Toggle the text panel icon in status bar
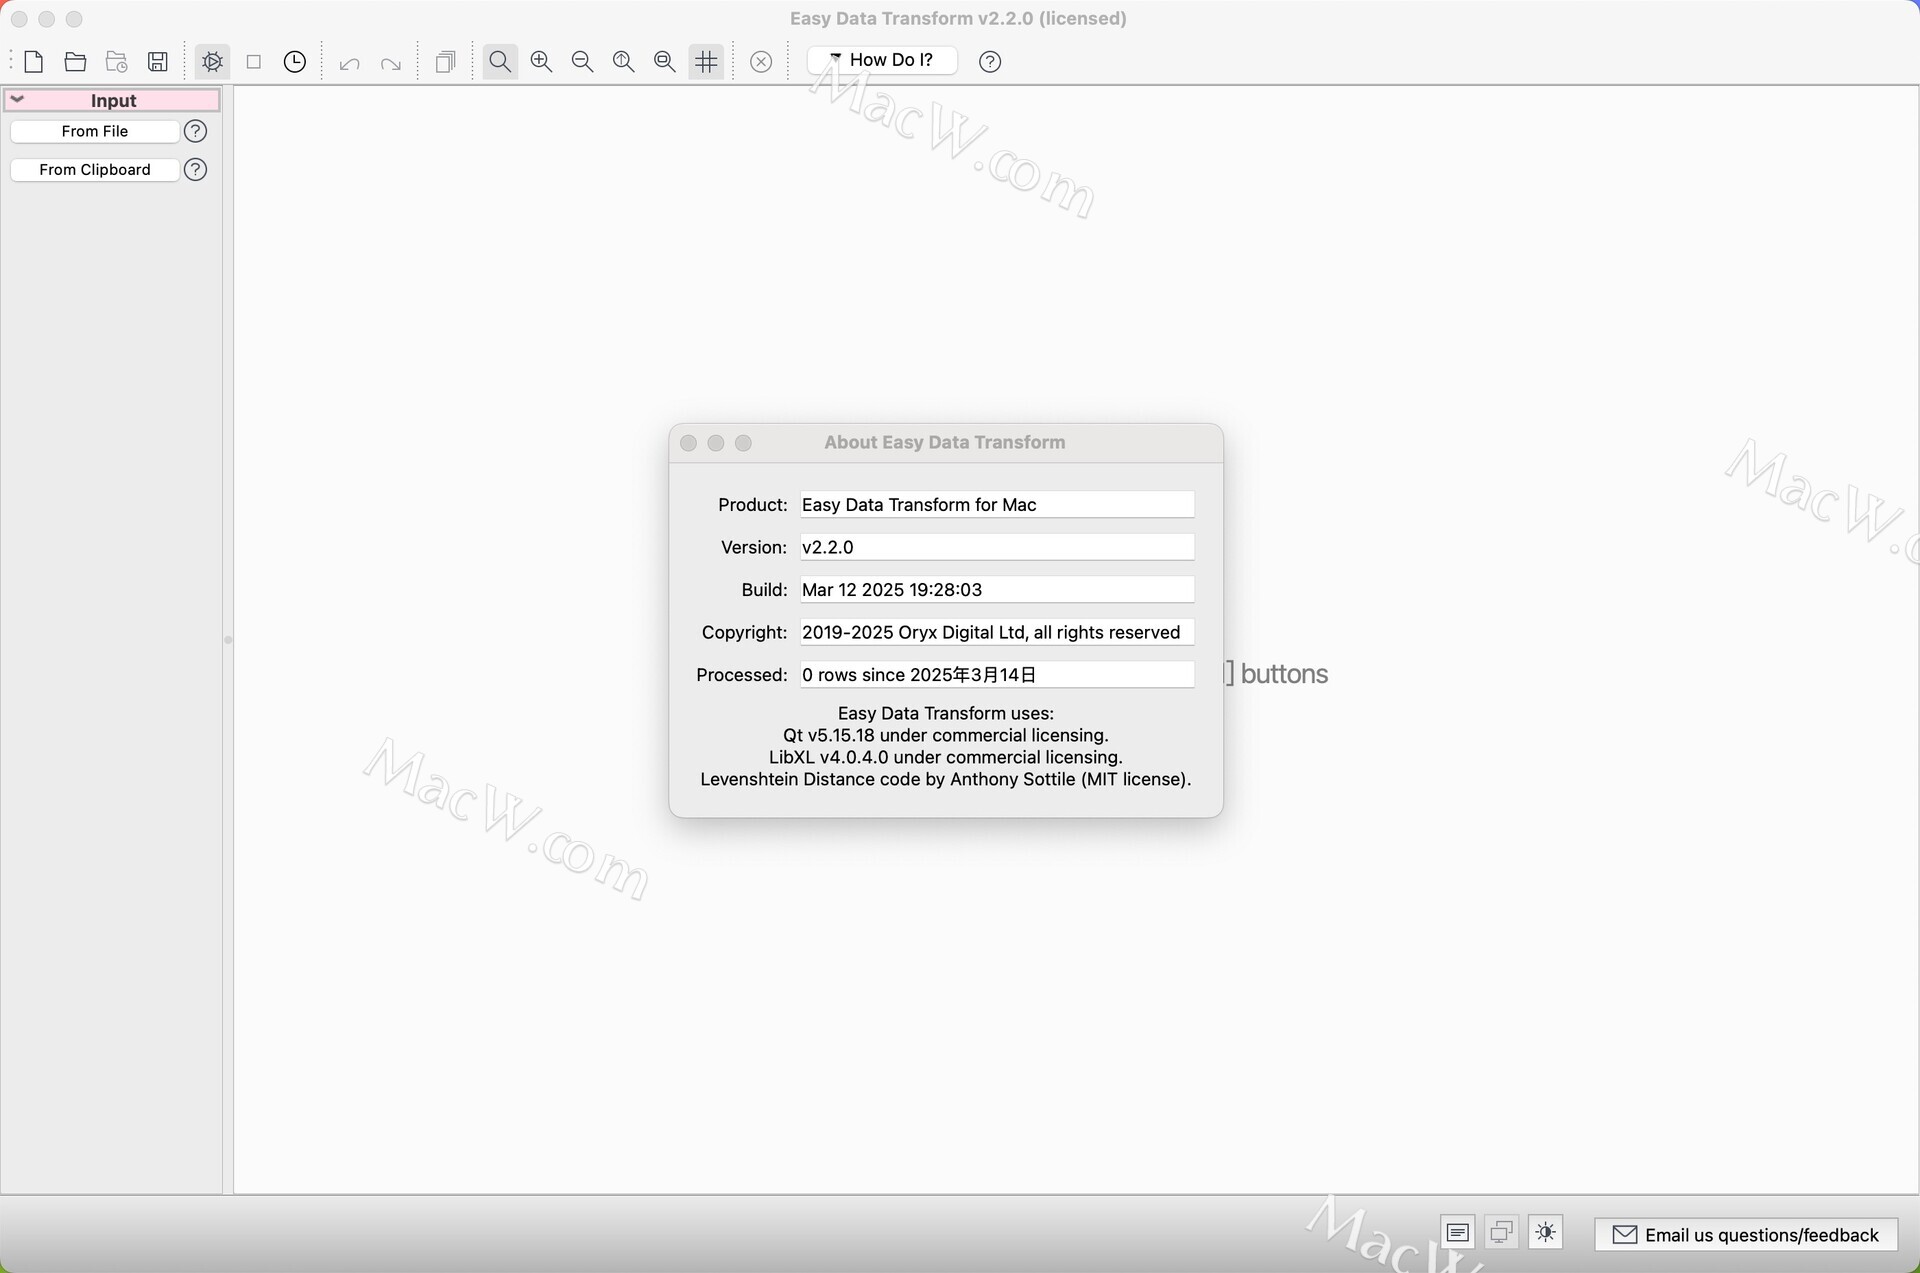 1458,1233
